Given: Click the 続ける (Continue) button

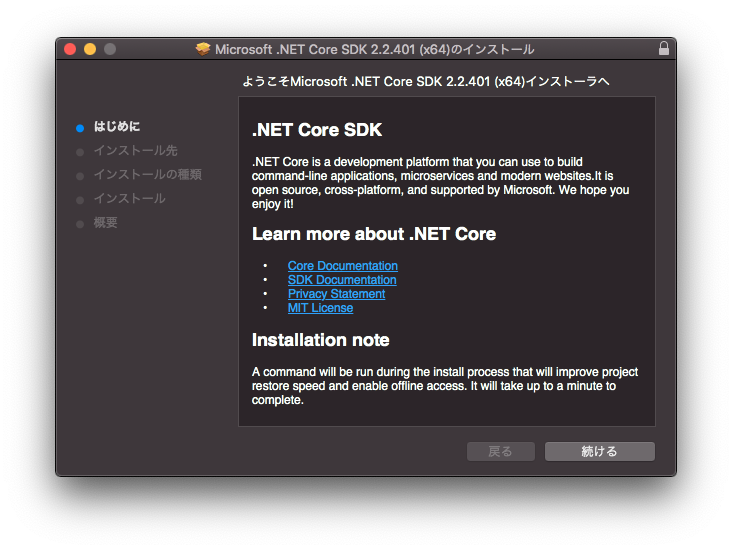Looking at the screenshot, I should tap(599, 451).
